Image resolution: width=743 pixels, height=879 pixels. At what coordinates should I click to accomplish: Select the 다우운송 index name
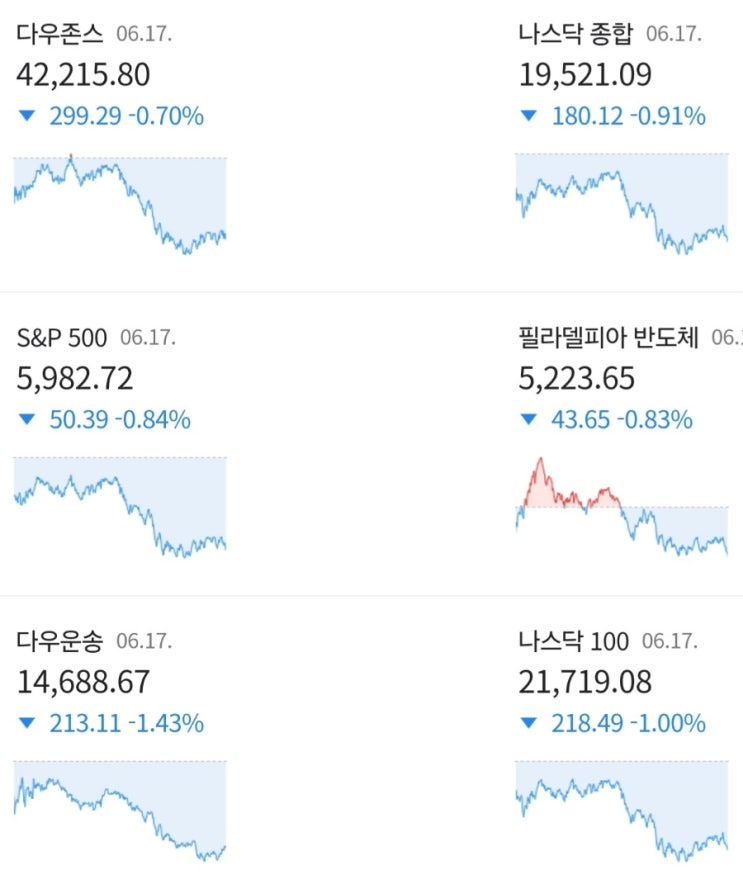[60, 641]
